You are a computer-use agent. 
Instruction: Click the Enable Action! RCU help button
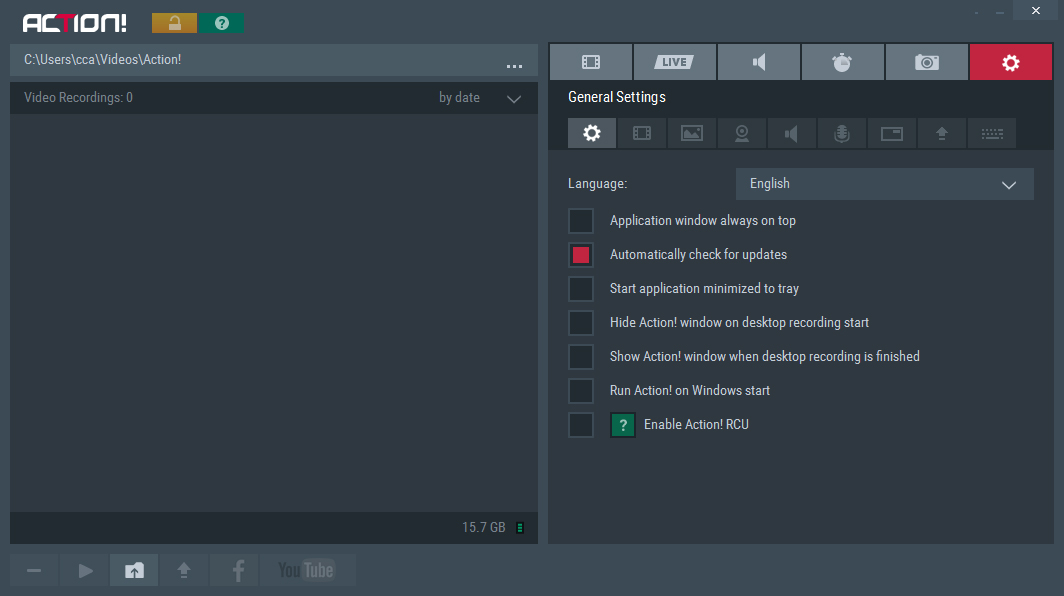pyautogui.click(x=623, y=425)
